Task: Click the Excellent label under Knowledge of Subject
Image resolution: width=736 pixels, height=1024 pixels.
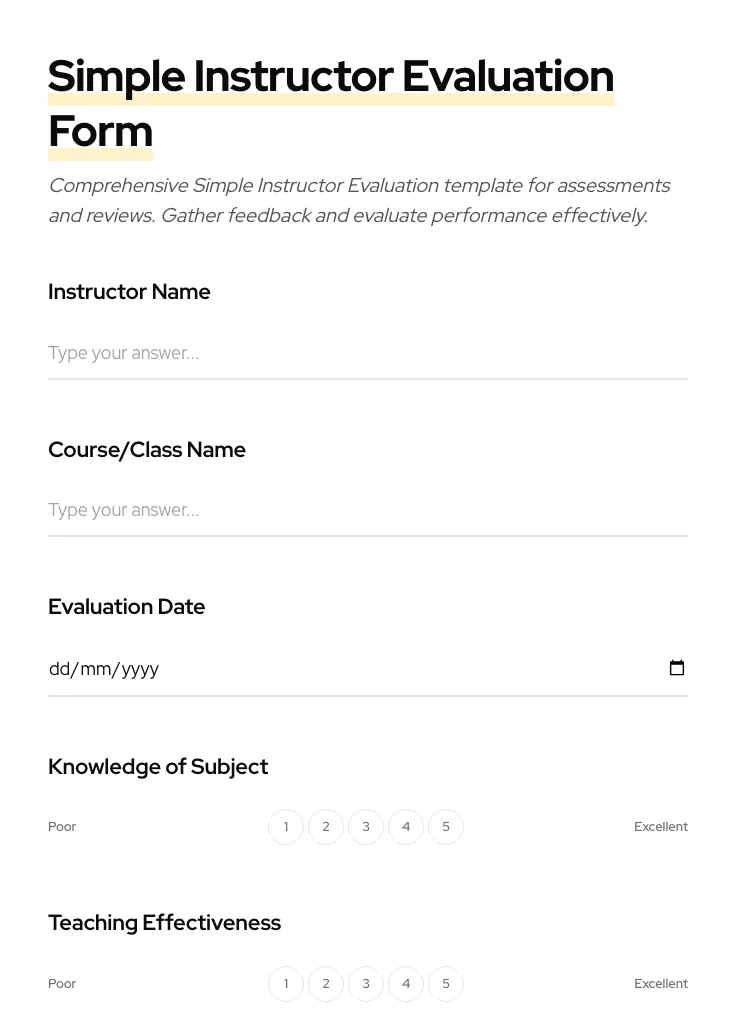Action: (661, 827)
